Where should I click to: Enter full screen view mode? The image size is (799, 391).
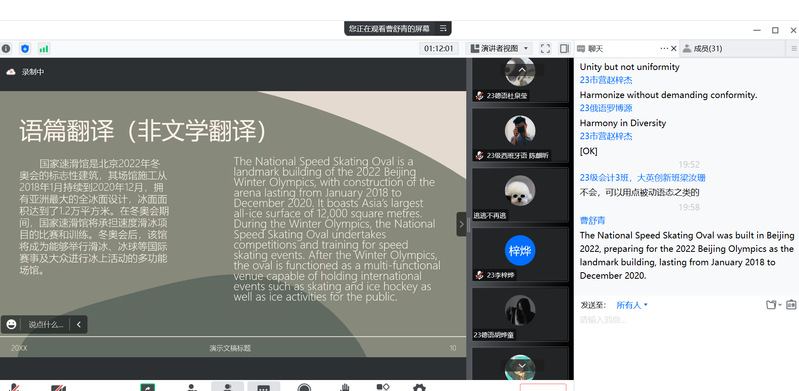545,48
